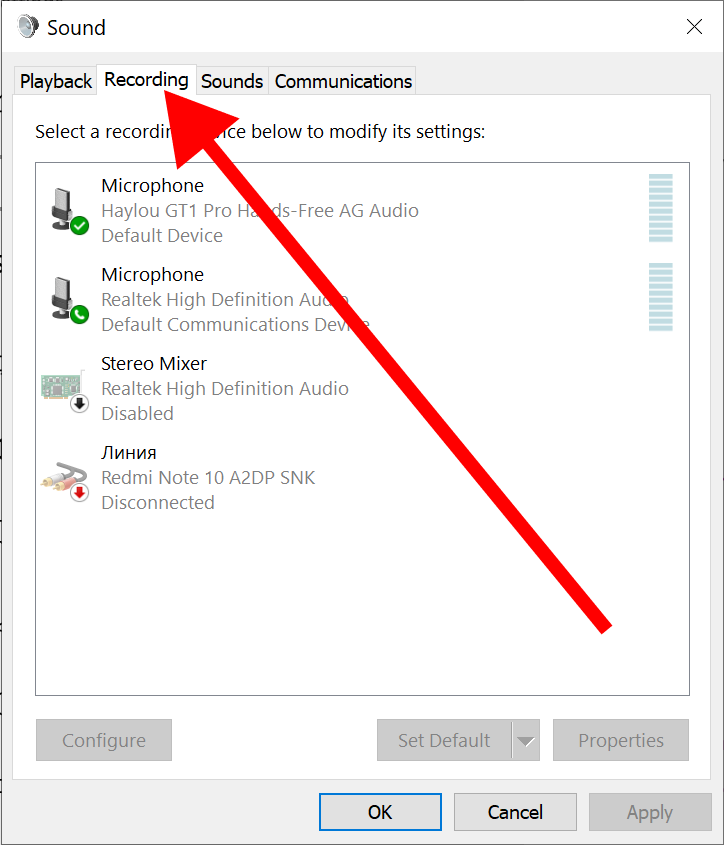Select the Haylou GT1 Pro microphone icon
The width and height of the screenshot is (724, 845).
pyautogui.click(x=63, y=207)
